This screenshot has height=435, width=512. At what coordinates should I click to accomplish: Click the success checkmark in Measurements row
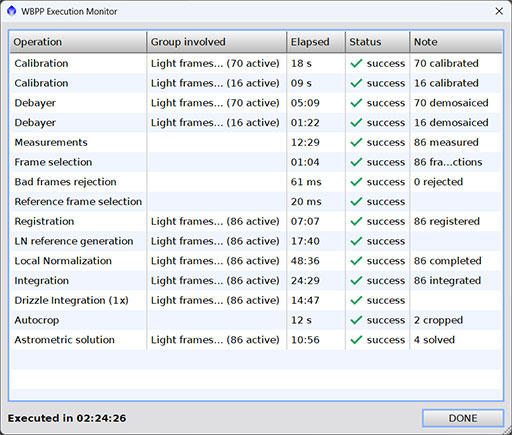coord(356,142)
